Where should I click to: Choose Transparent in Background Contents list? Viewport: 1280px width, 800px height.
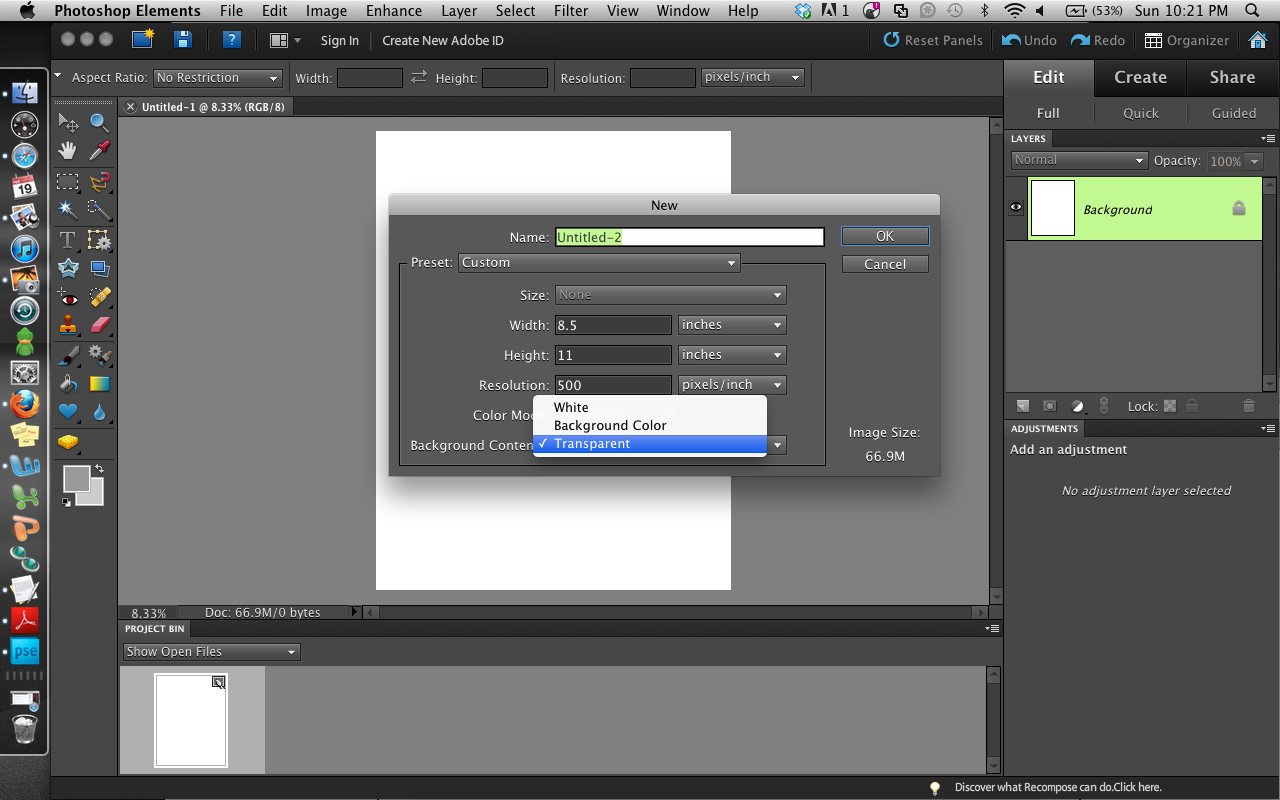pos(650,444)
